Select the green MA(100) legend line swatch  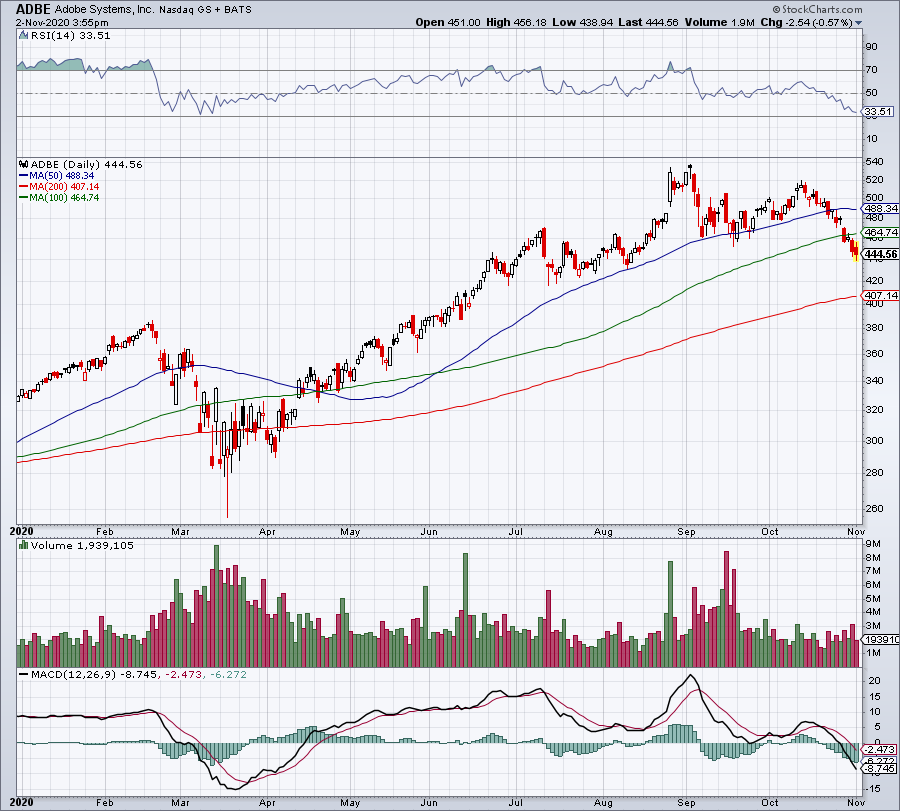(x=24, y=197)
